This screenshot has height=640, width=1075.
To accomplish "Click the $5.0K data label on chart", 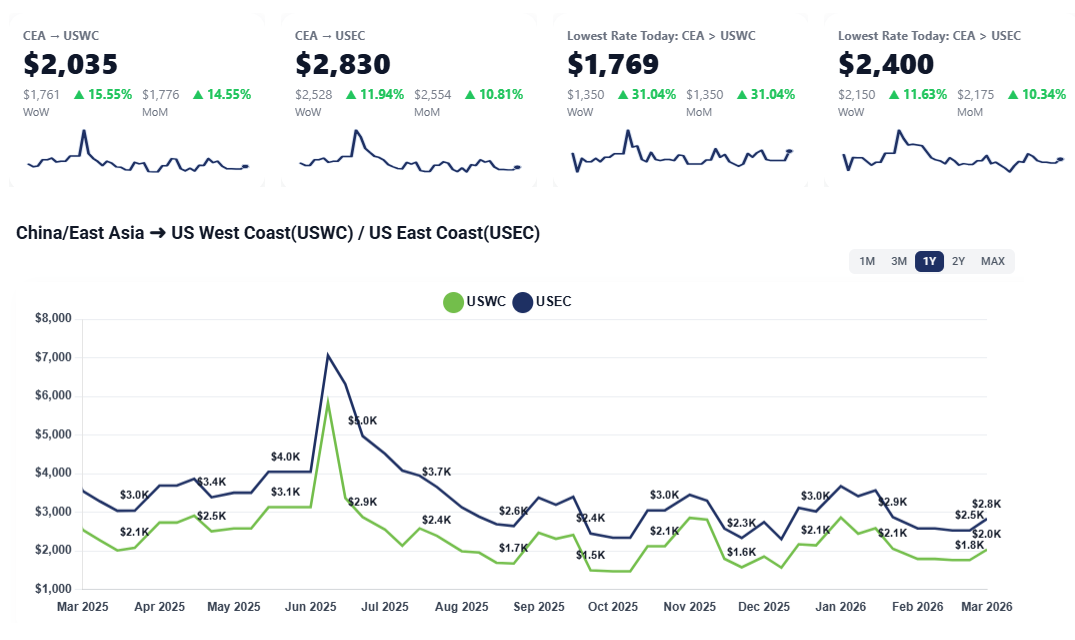I will (362, 421).
